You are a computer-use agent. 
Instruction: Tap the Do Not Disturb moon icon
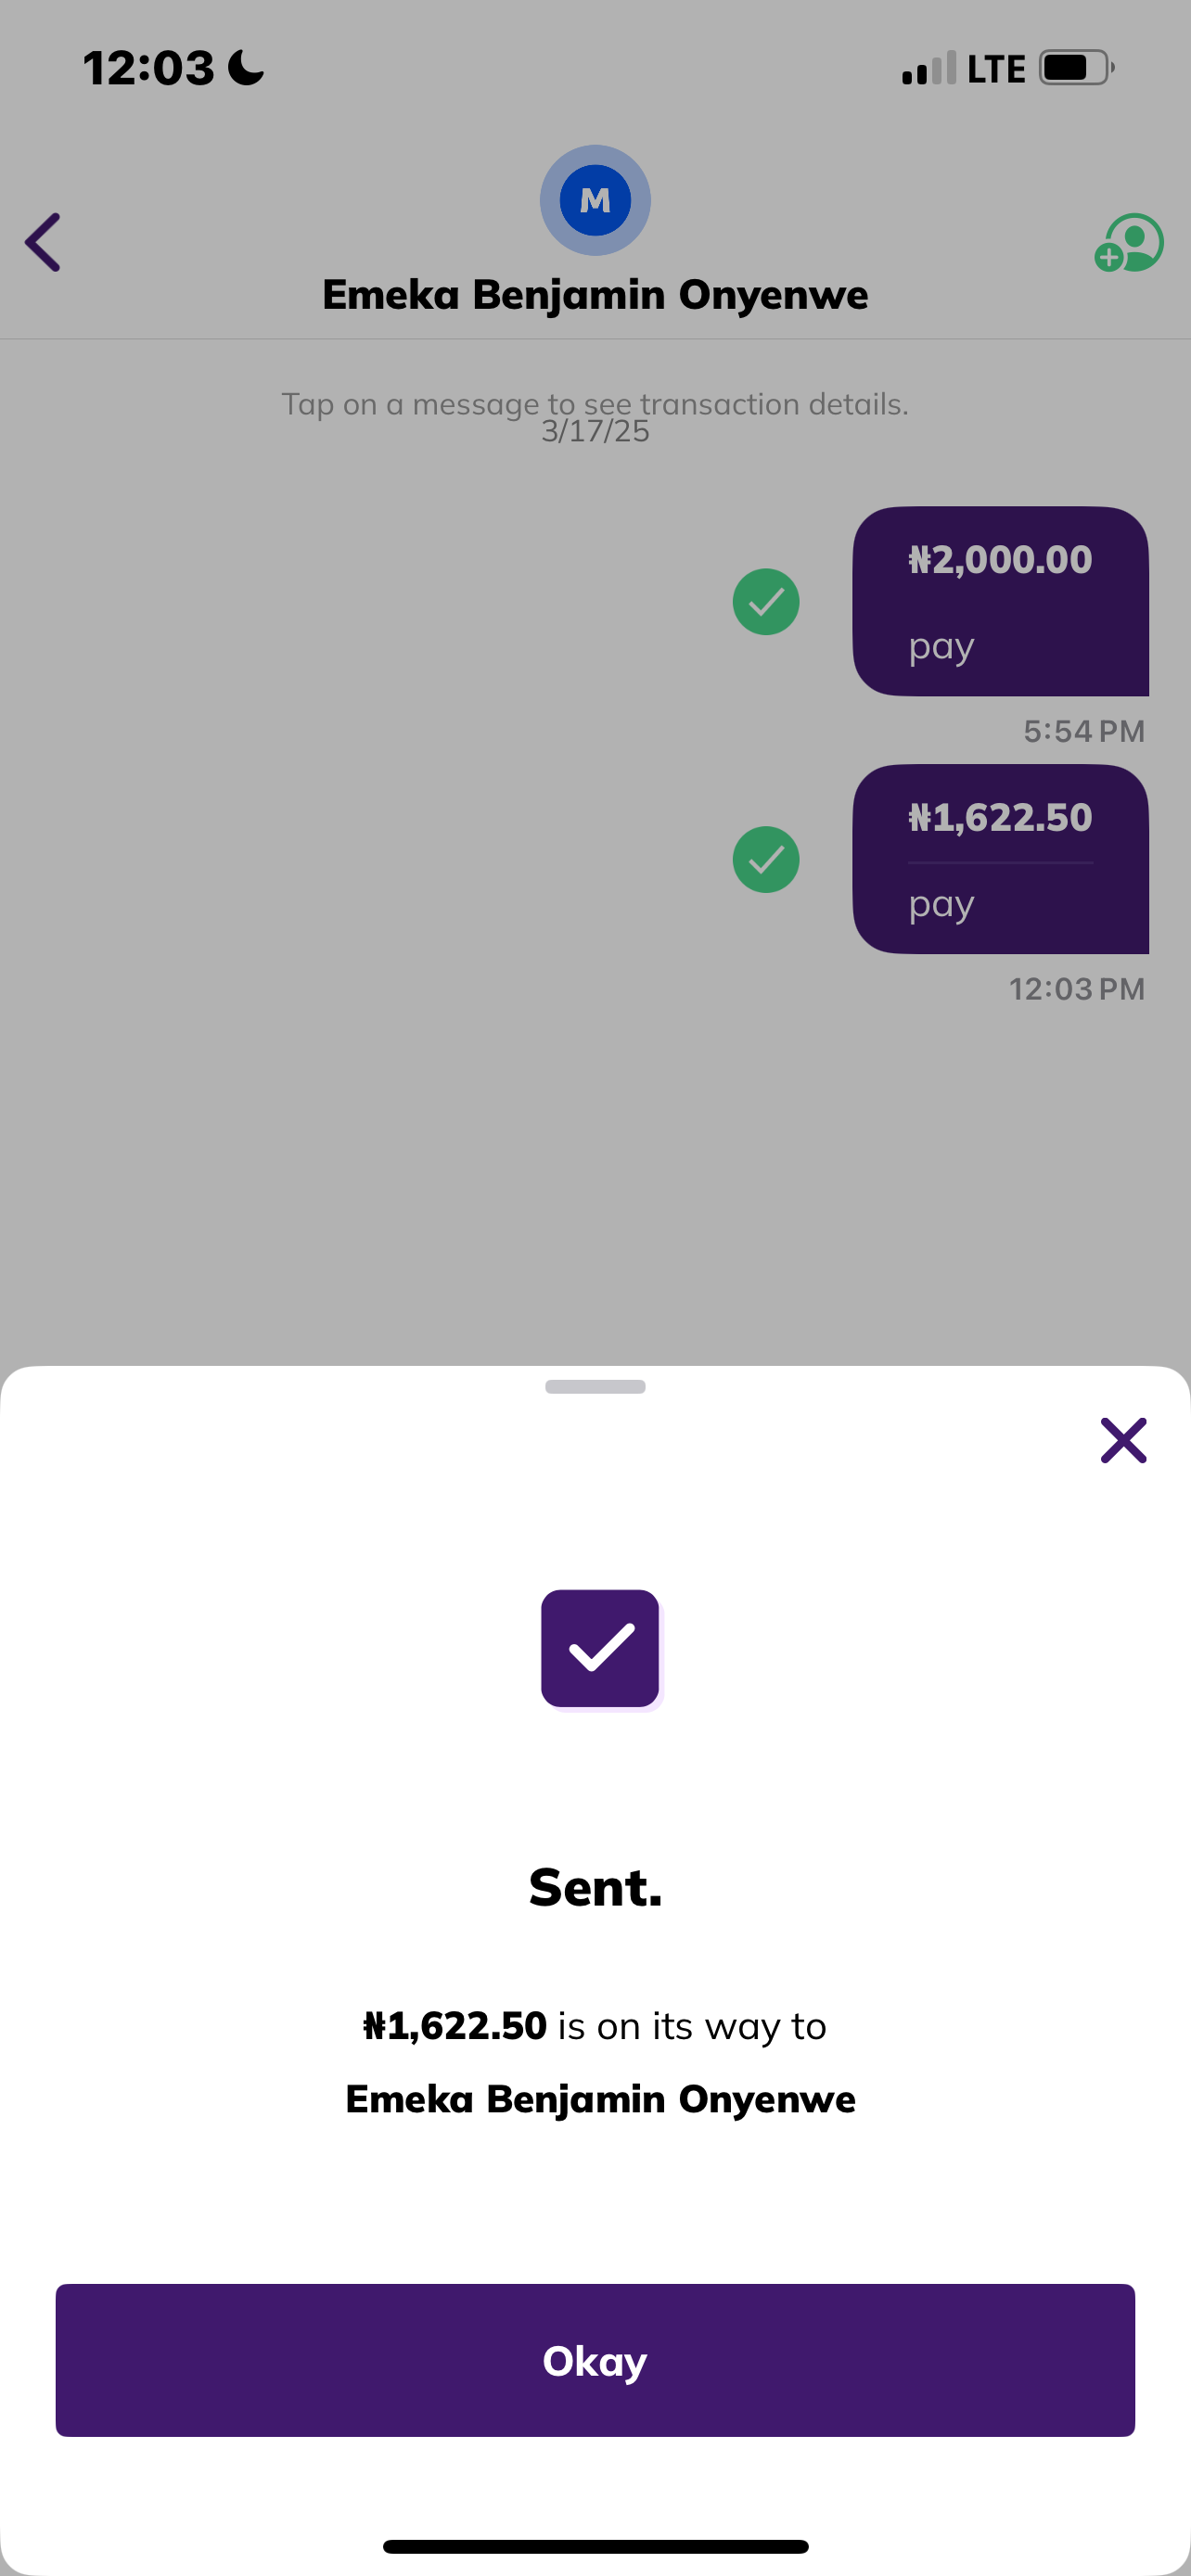246,68
